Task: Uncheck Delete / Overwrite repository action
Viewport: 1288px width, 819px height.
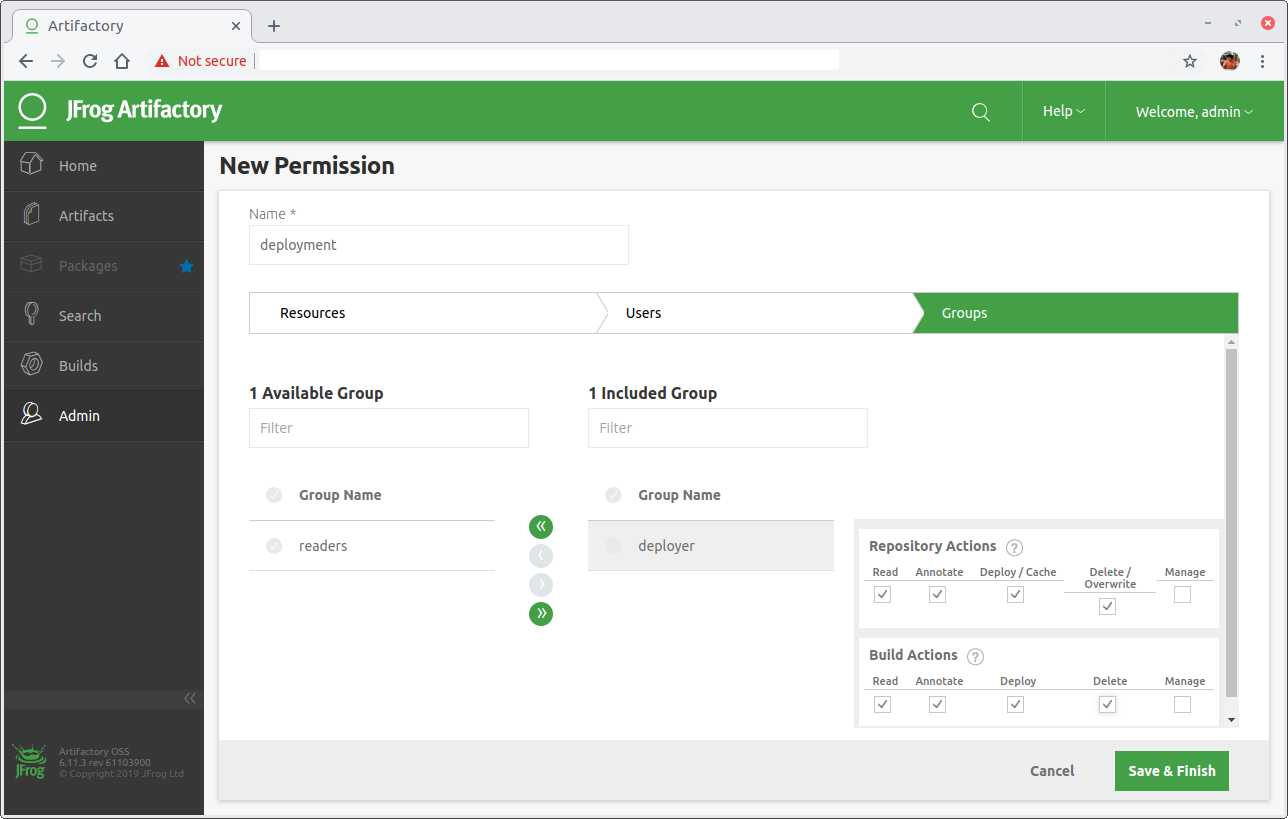Action: coord(1107,606)
